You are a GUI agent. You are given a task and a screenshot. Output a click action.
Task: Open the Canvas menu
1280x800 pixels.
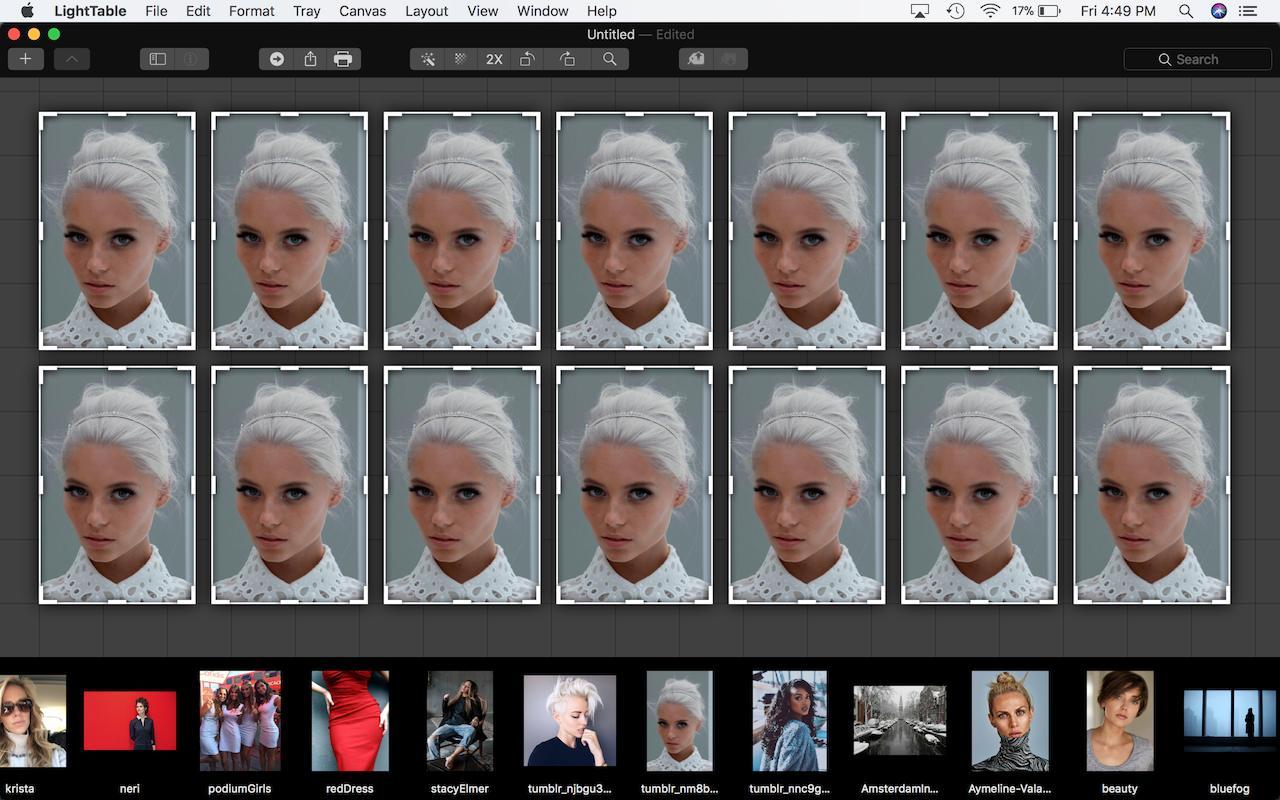click(x=363, y=11)
